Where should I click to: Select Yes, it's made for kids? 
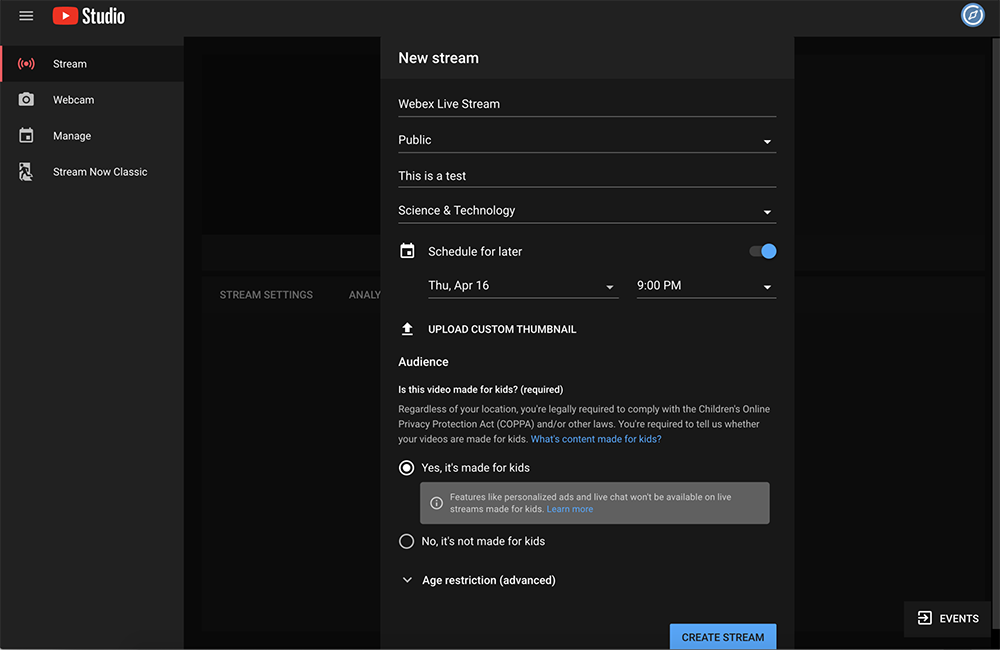click(406, 468)
